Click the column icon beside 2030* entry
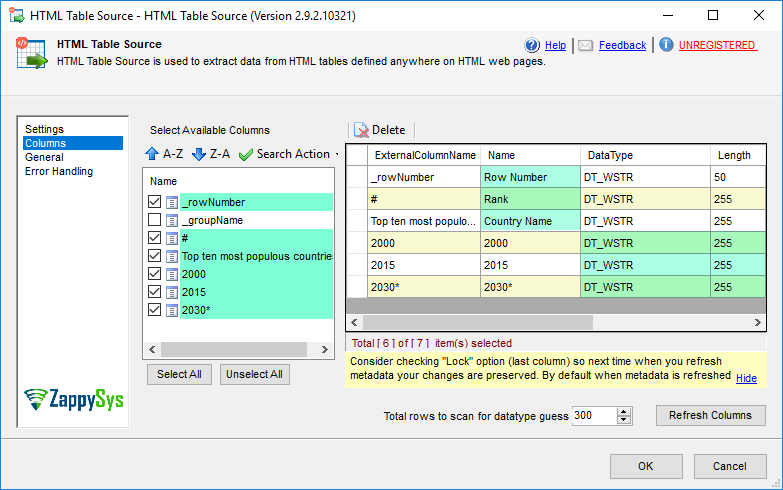Screen dimensions: 783x490 coord(172,310)
